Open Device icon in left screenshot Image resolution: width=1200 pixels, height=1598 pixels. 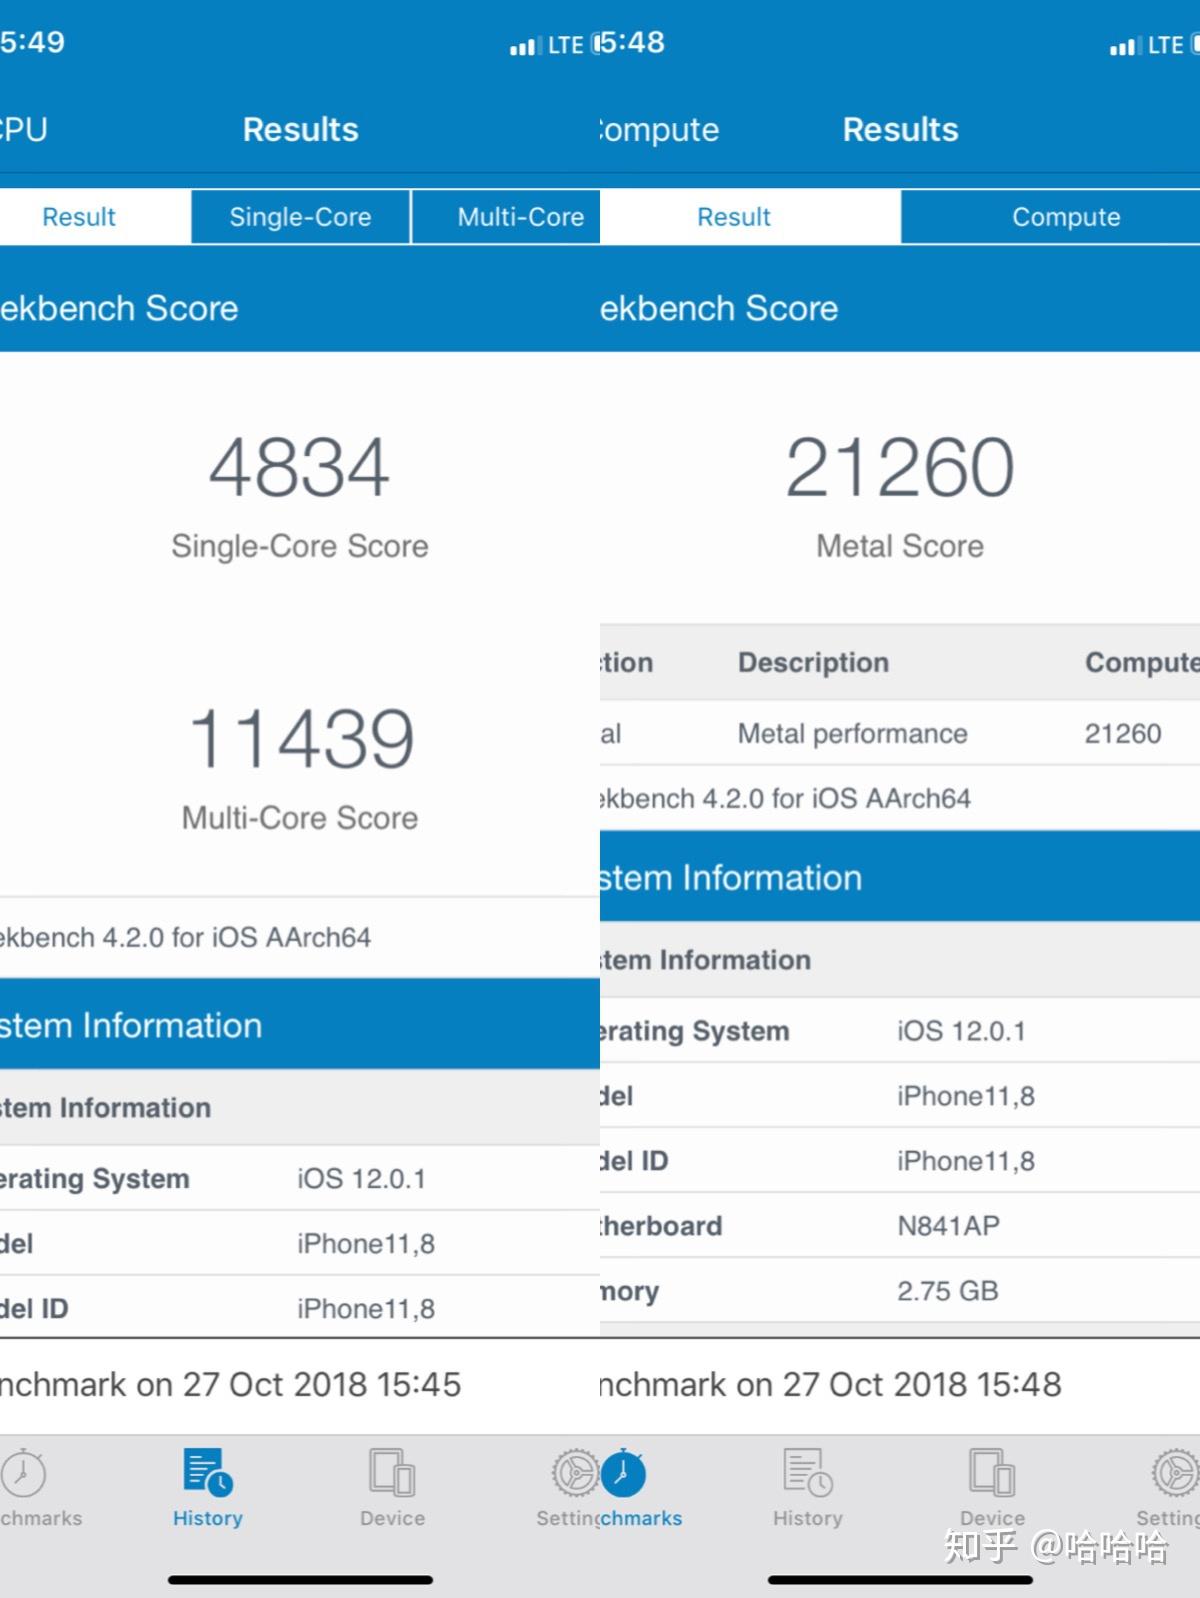(x=392, y=1473)
